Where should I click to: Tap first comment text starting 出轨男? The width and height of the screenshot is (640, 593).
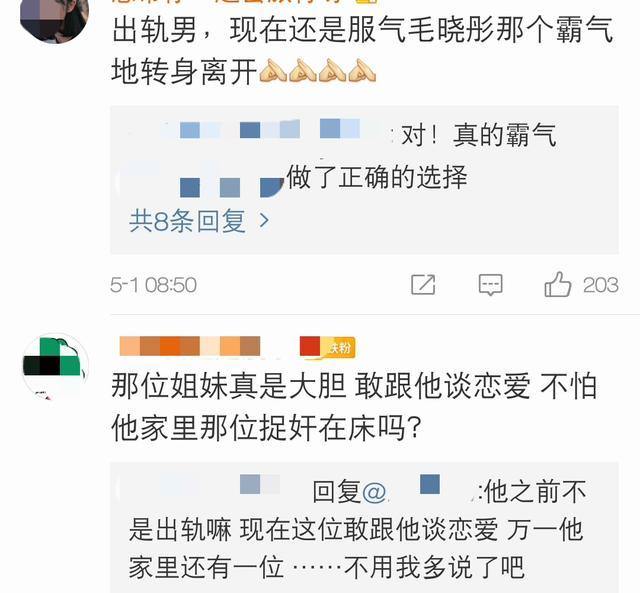pyautogui.click(x=362, y=51)
